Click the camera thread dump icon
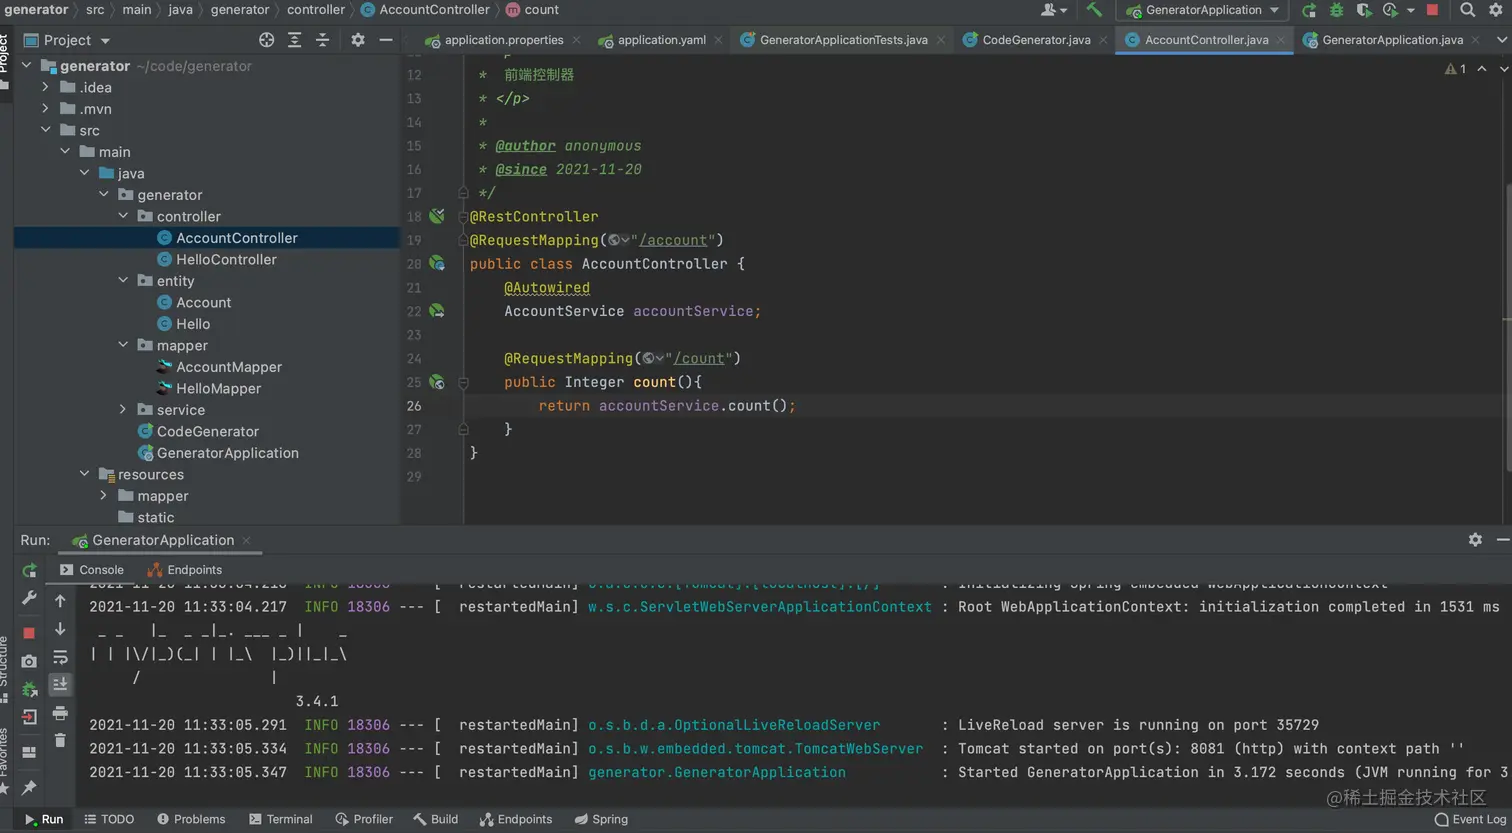The image size is (1512, 833). pos(29,661)
